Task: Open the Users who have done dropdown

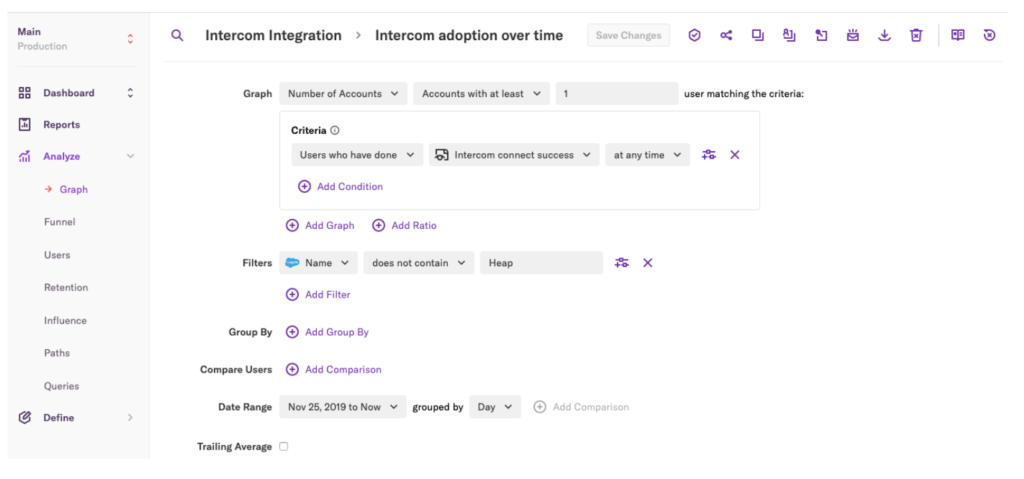Action: (357, 155)
